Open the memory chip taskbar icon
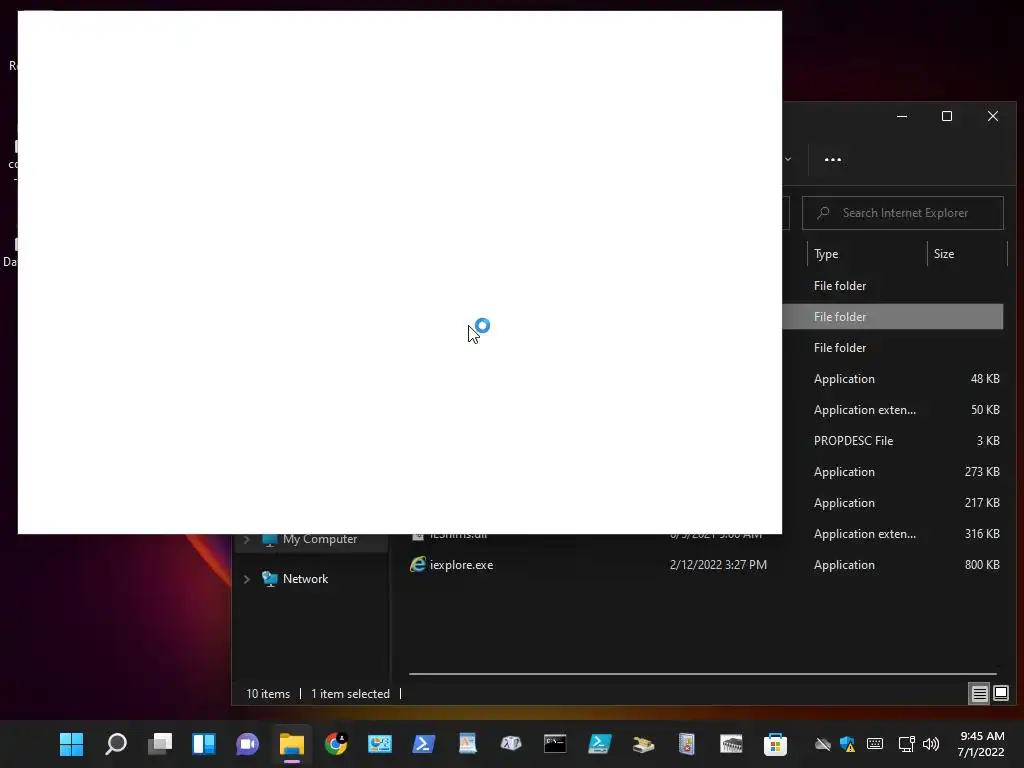 pos(731,743)
